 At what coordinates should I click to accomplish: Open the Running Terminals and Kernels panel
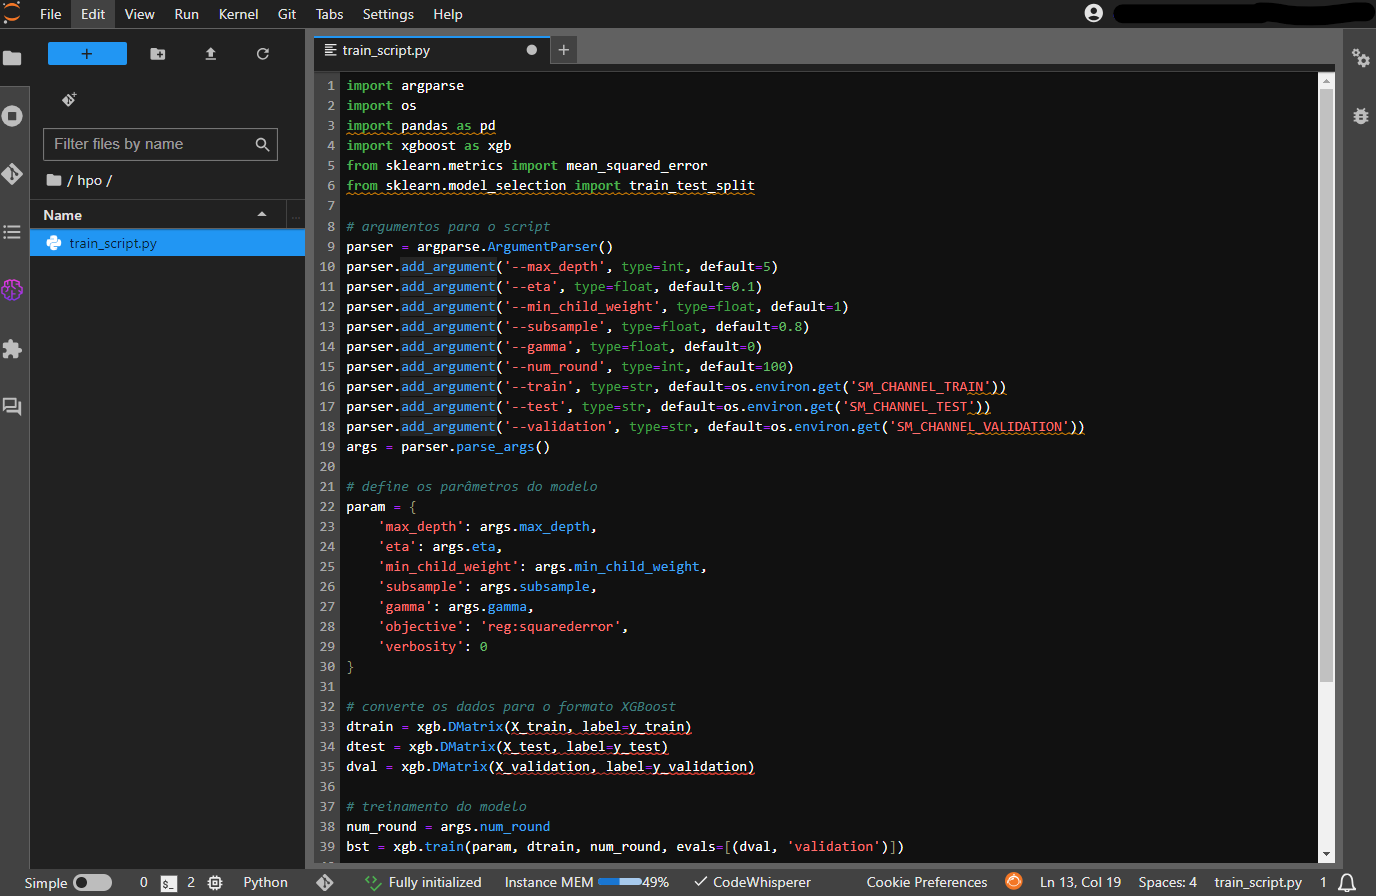pos(12,116)
